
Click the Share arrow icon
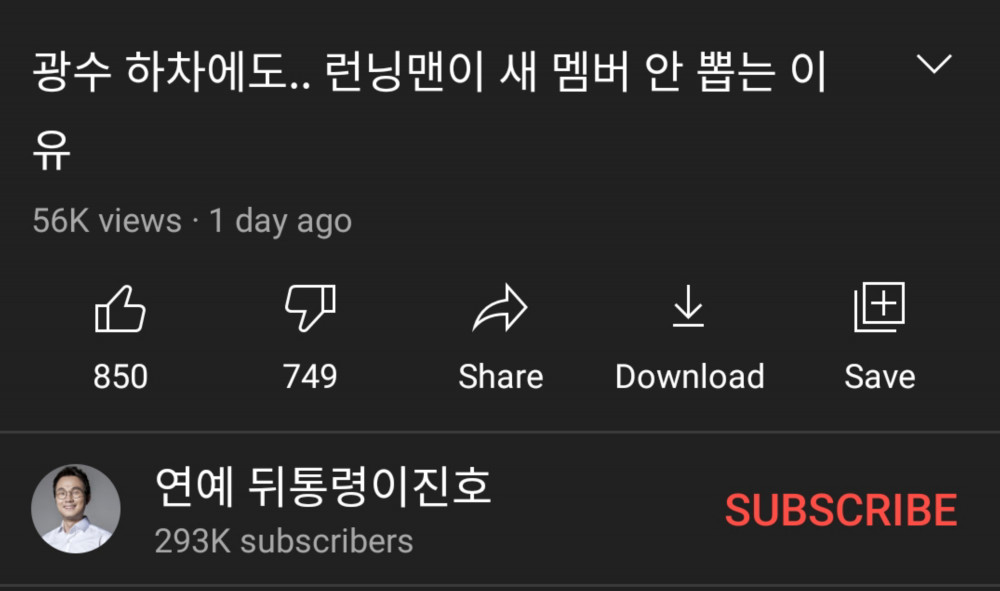pos(500,308)
